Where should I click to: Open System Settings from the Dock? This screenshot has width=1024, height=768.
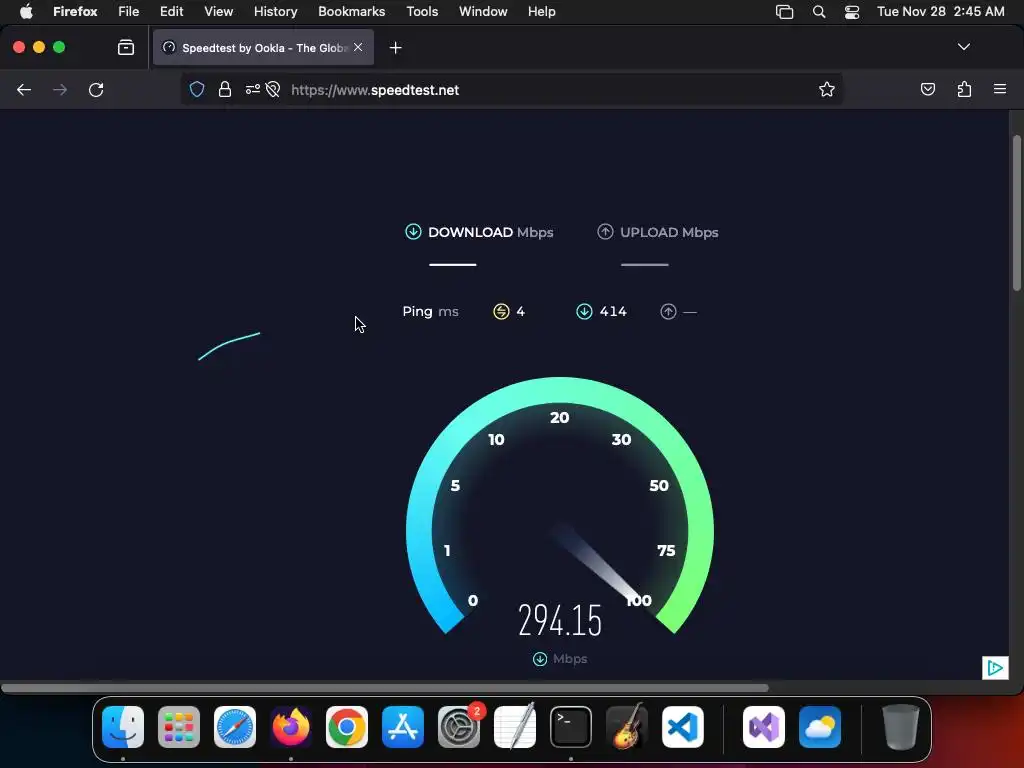[x=458, y=727]
